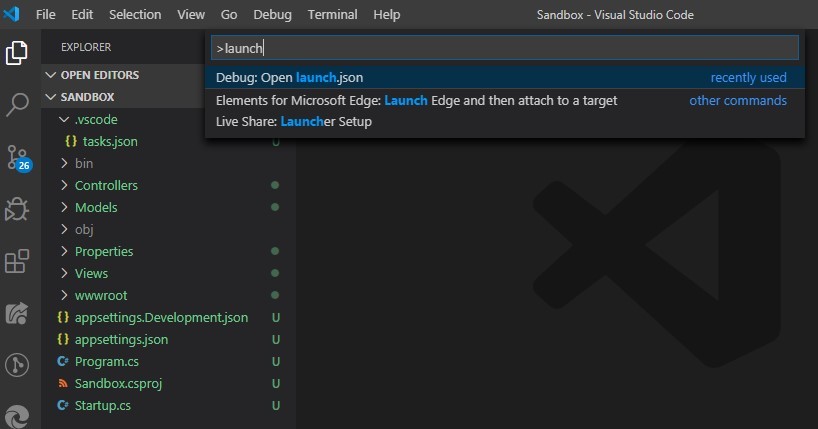Open the Explorer view in the activity bar
818x429 pixels.
click(17, 53)
